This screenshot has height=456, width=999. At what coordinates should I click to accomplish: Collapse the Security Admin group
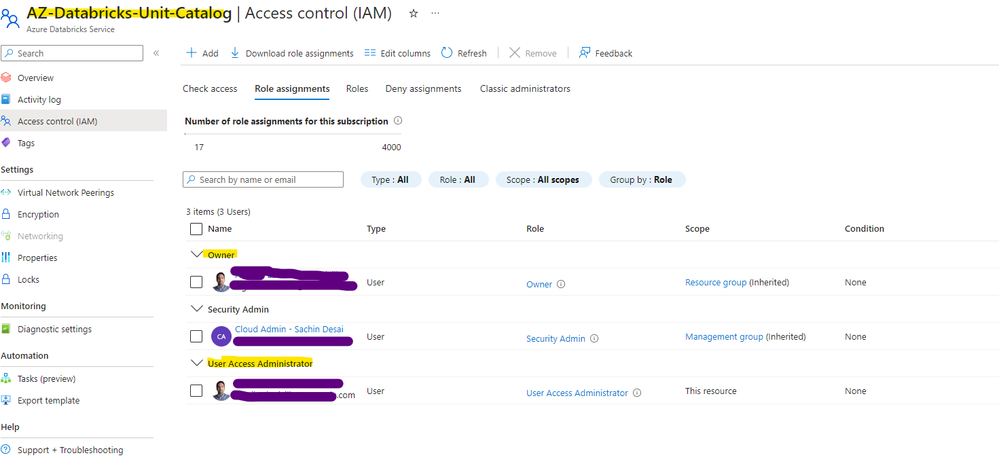click(195, 310)
